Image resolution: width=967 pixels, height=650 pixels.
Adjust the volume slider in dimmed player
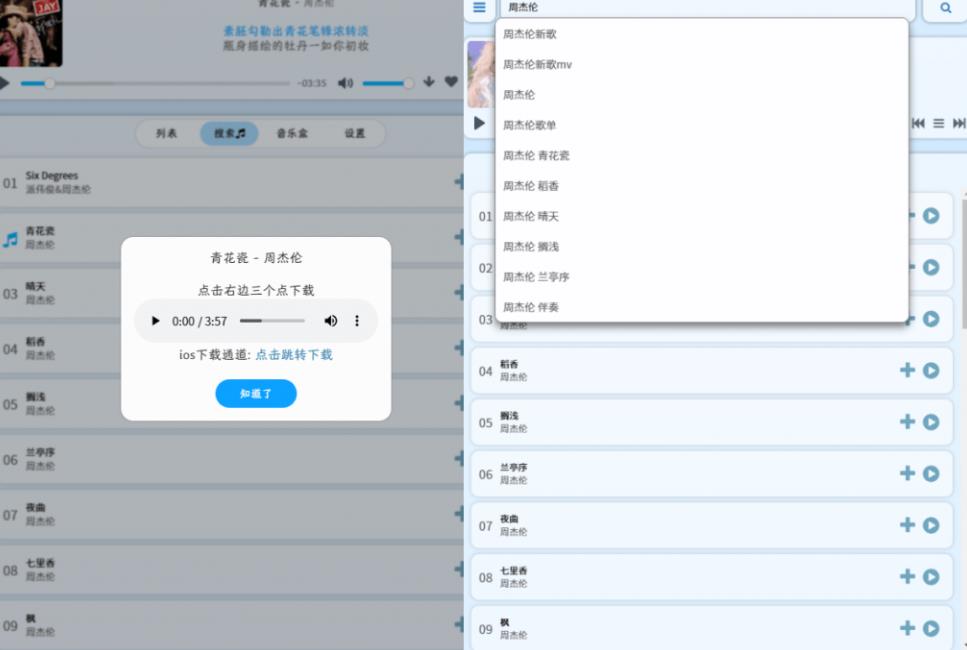(388, 83)
